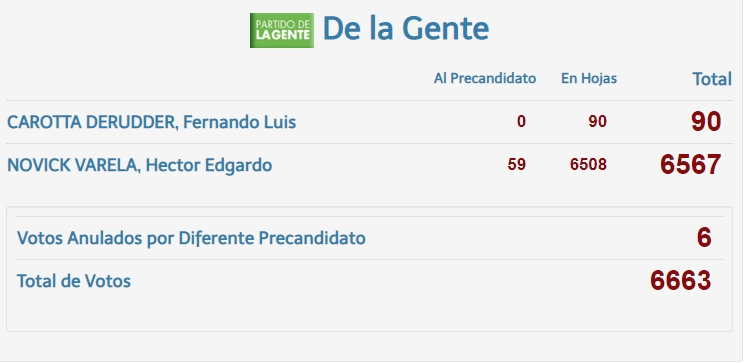746x363 pixels.
Task: Click empty area of summary panel footer
Action: (369, 314)
